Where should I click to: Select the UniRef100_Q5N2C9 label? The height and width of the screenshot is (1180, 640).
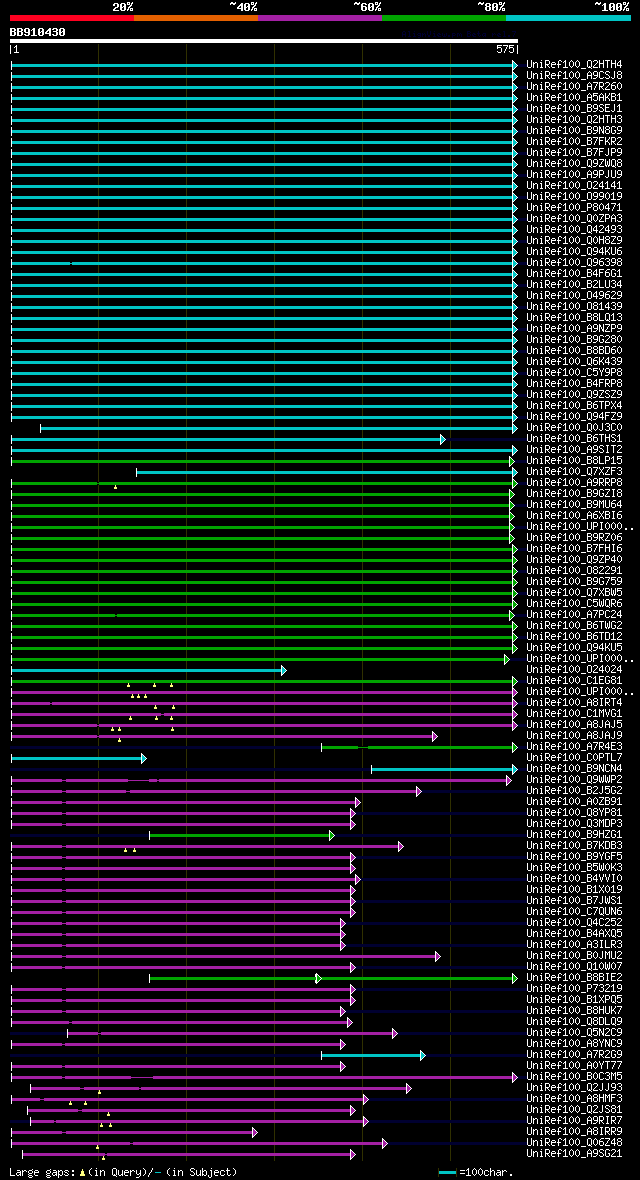pyautogui.click(x=574, y=1032)
